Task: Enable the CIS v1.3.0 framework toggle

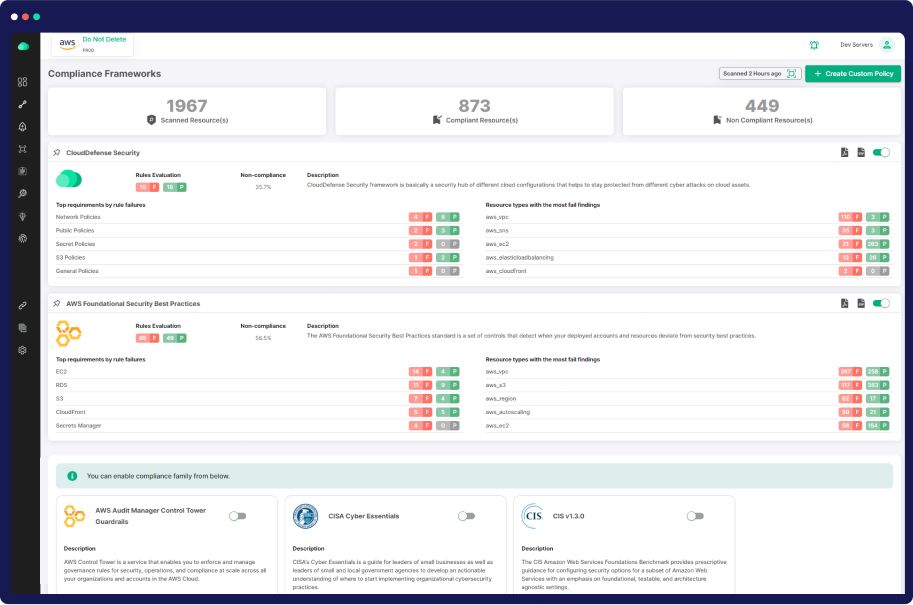Action: [x=695, y=516]
